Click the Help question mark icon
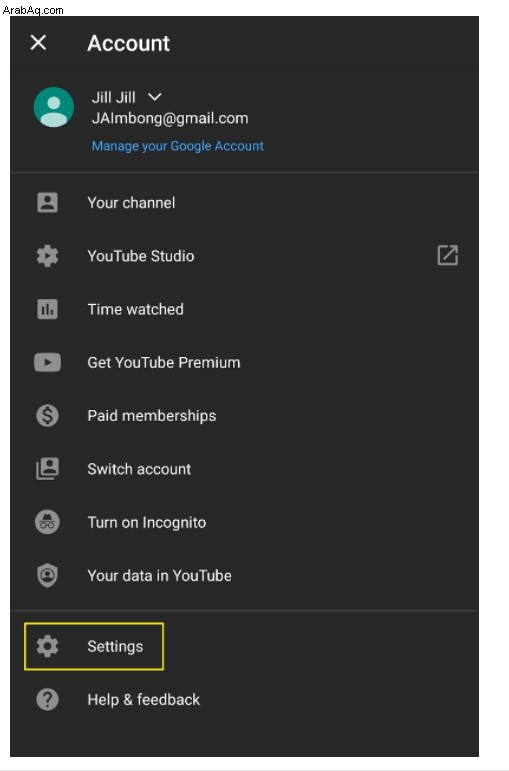Image resolution: width=509 pixels, height=771 pixels. pyautogui.click(x=47, y=699)
